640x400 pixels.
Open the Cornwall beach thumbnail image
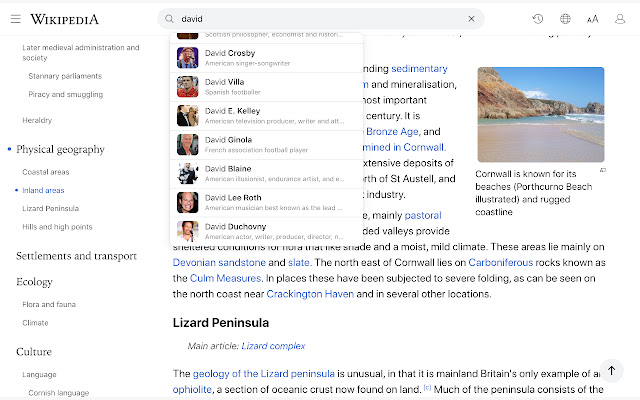pyautogui.click(x=540, y=113)
